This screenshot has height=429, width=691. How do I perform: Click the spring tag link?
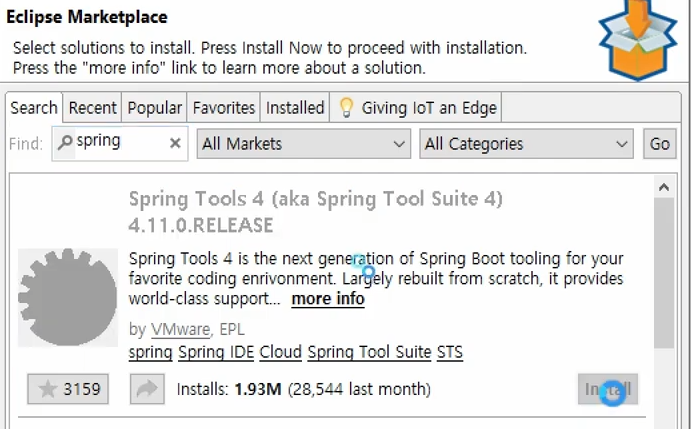[150, 352]
